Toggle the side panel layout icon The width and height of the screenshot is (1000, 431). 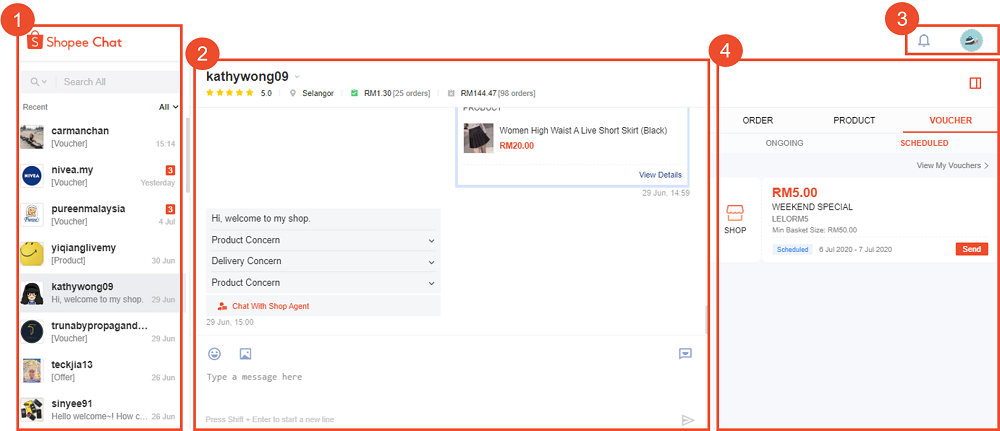975,84
